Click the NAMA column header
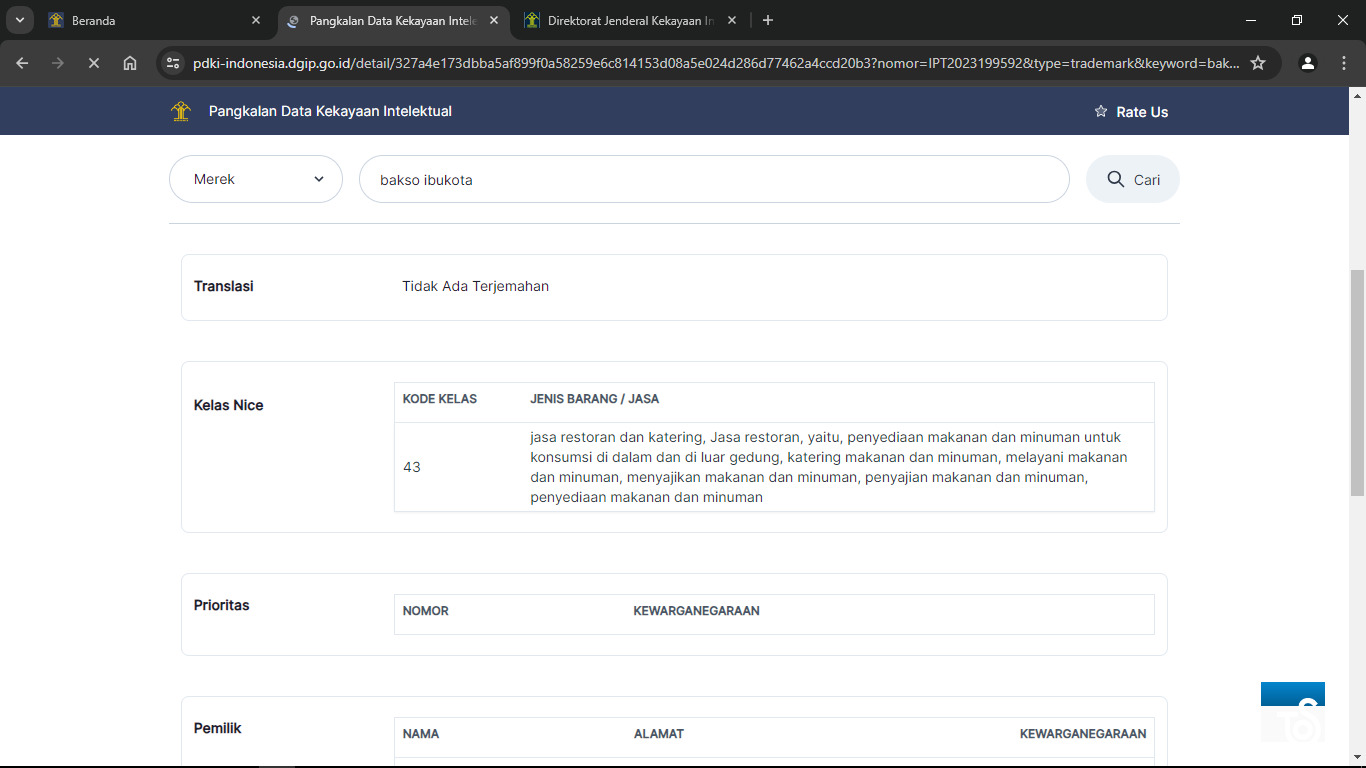The image size is (1366, 768). point(421,734)
